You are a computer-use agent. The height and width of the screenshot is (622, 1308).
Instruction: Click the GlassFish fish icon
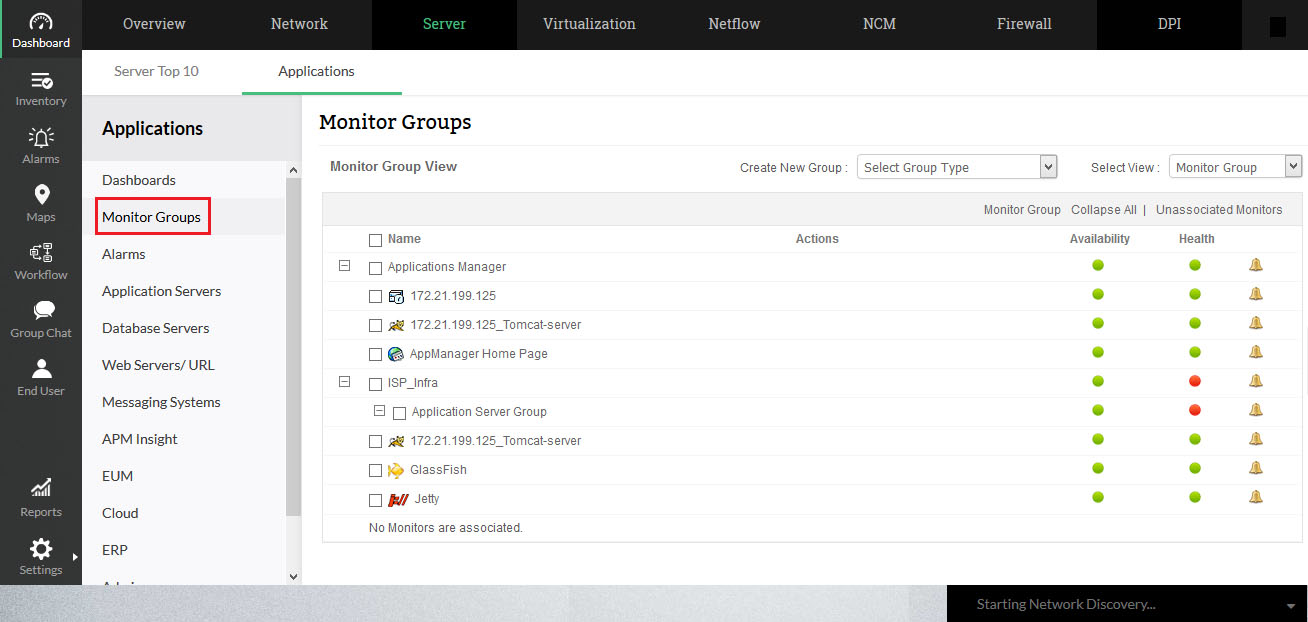tap(396, 470)
